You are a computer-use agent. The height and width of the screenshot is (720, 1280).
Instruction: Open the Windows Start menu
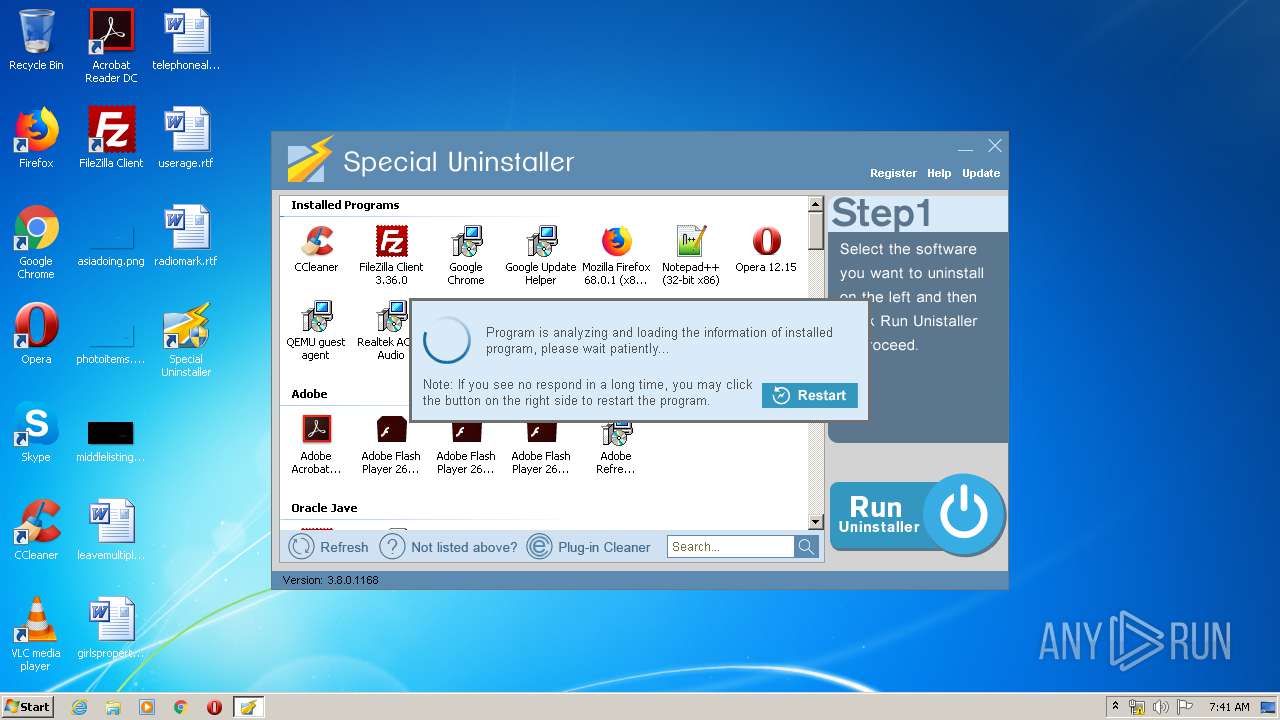coord(28,707)
